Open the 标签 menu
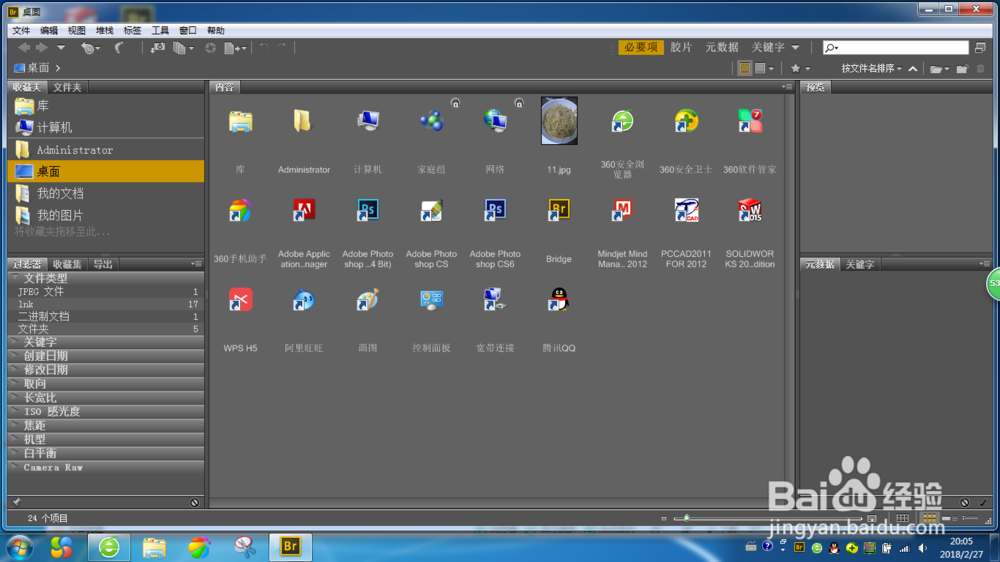Screen dimensions: 1000x562 point(132,30)
